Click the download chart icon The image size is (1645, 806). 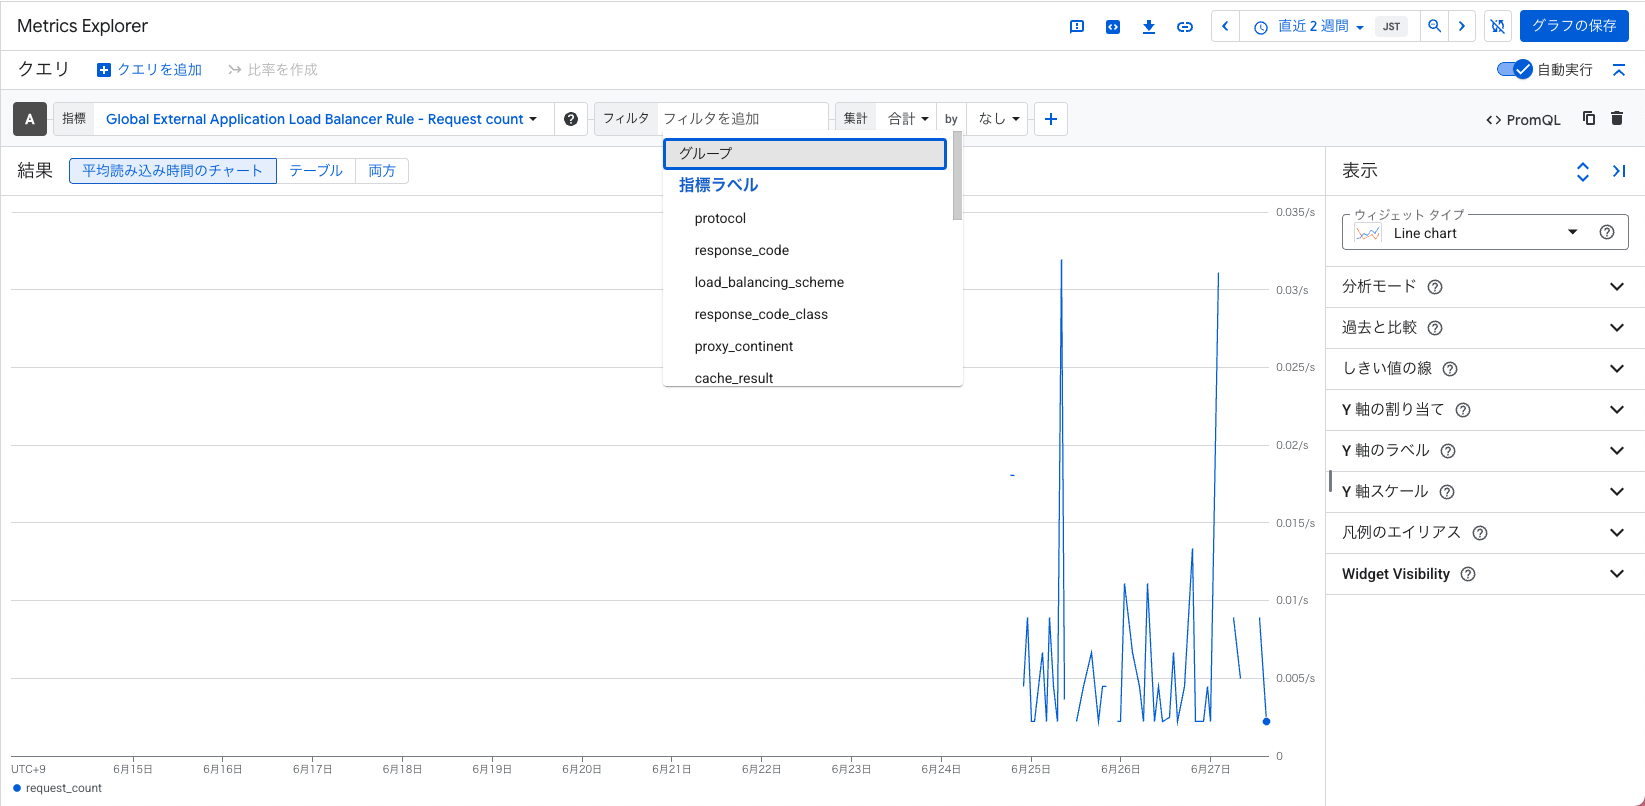(1149, 27)
